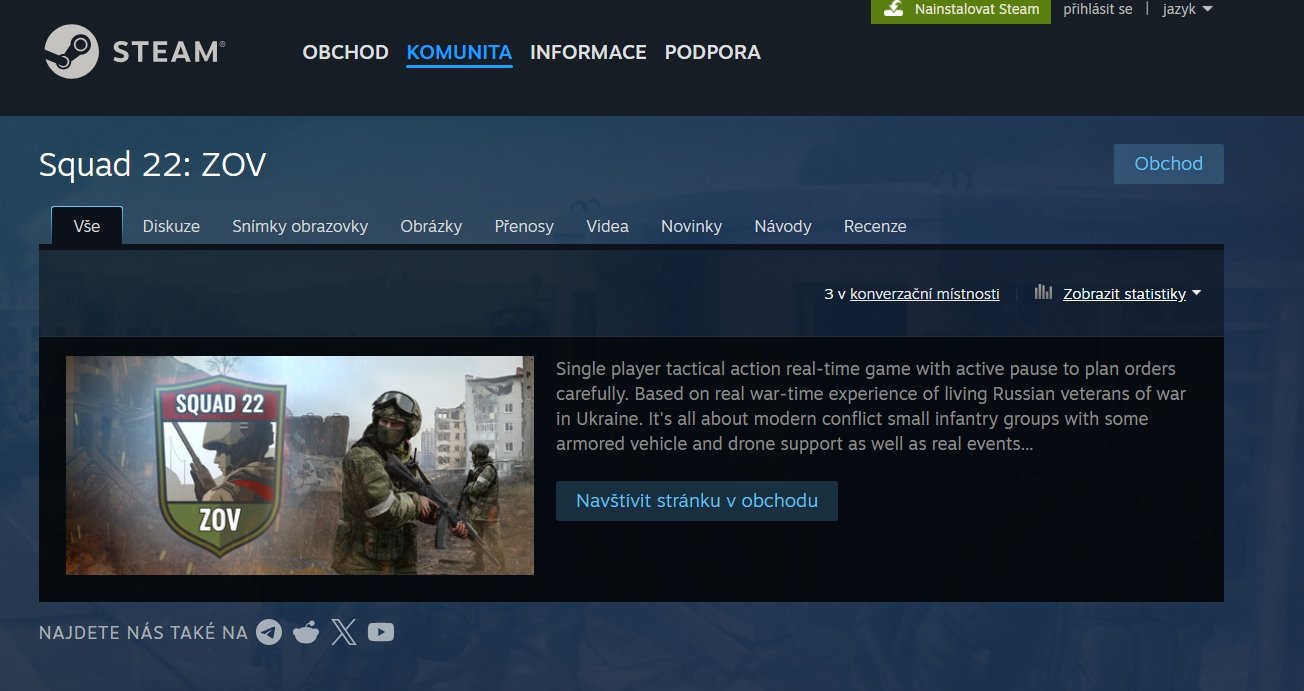The width and height of the screenshot is (1304, 691).
Task: Open the Telegram social link icon
Action: pos(269,632)
